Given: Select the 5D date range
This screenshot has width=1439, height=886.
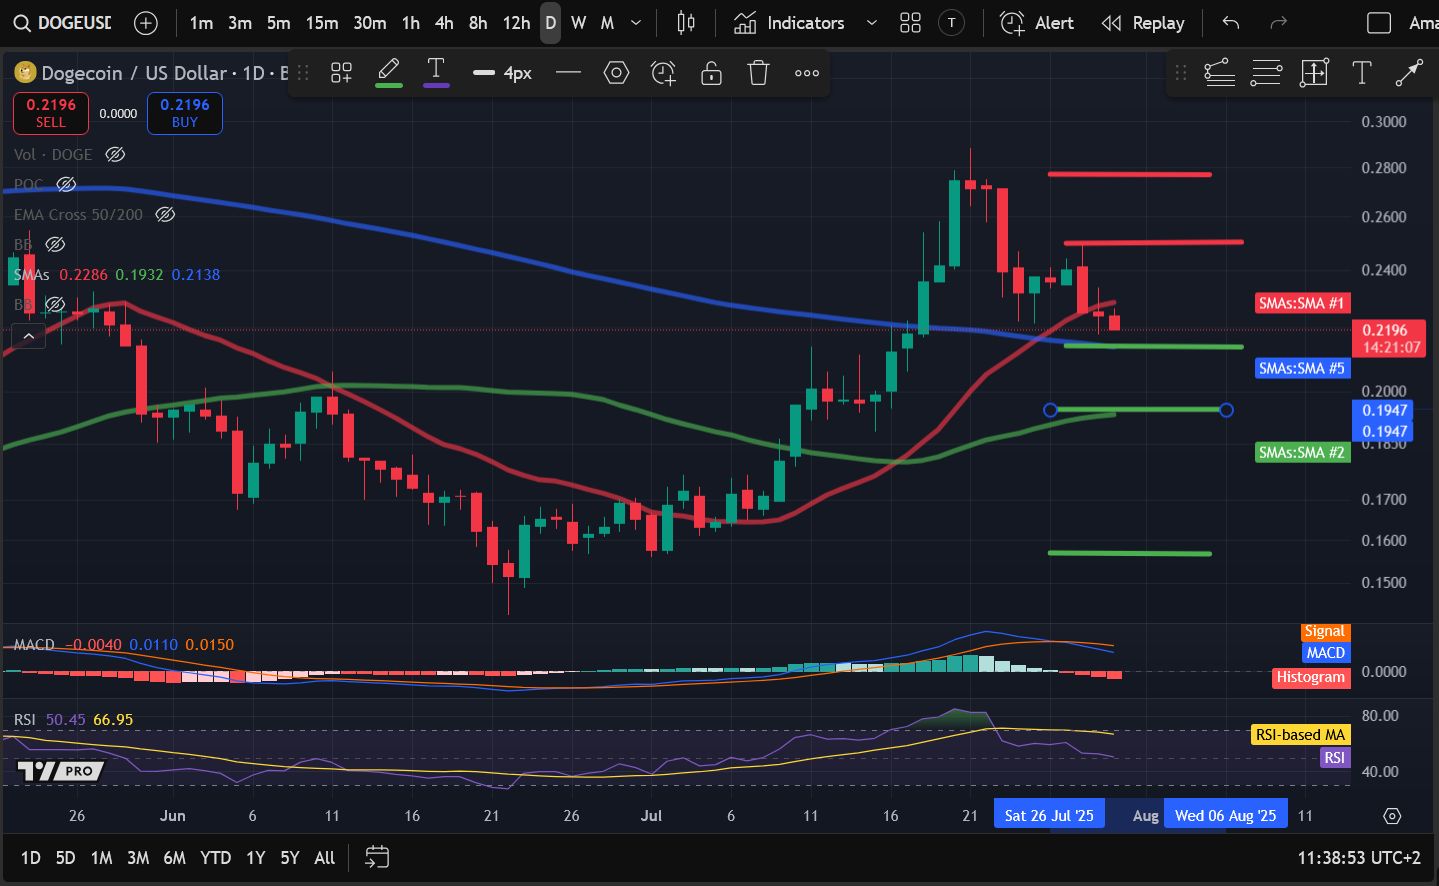Looking at the screenshot, I should pos(65,858).
